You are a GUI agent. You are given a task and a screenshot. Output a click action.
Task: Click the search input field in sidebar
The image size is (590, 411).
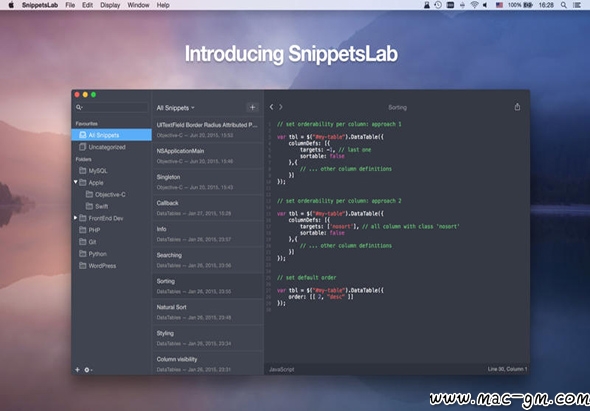tap(111, 107)
